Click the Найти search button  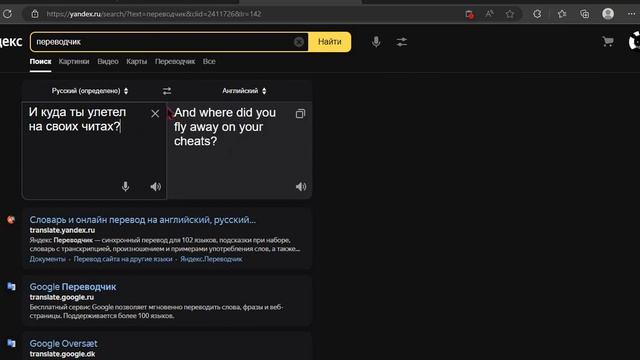[329, 42]
